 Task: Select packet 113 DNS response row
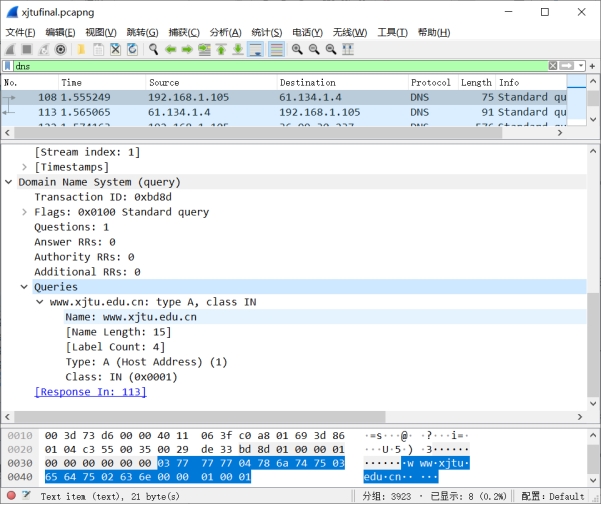(300, 113)
